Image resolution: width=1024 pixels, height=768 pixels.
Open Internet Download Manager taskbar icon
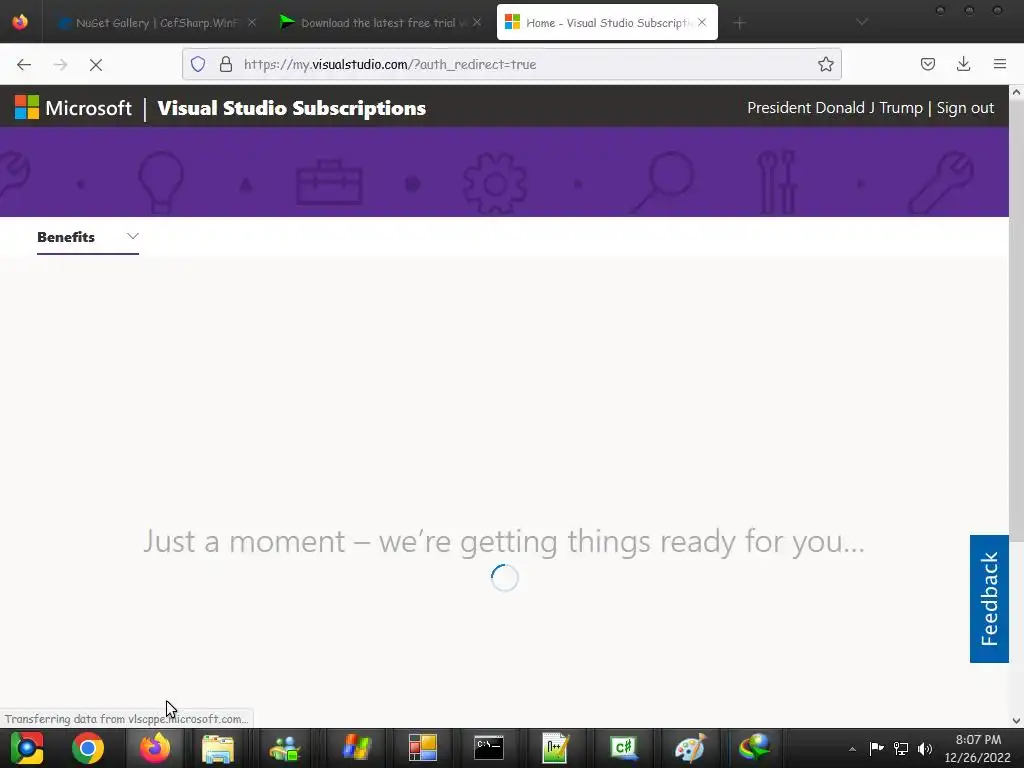(754, 748)
